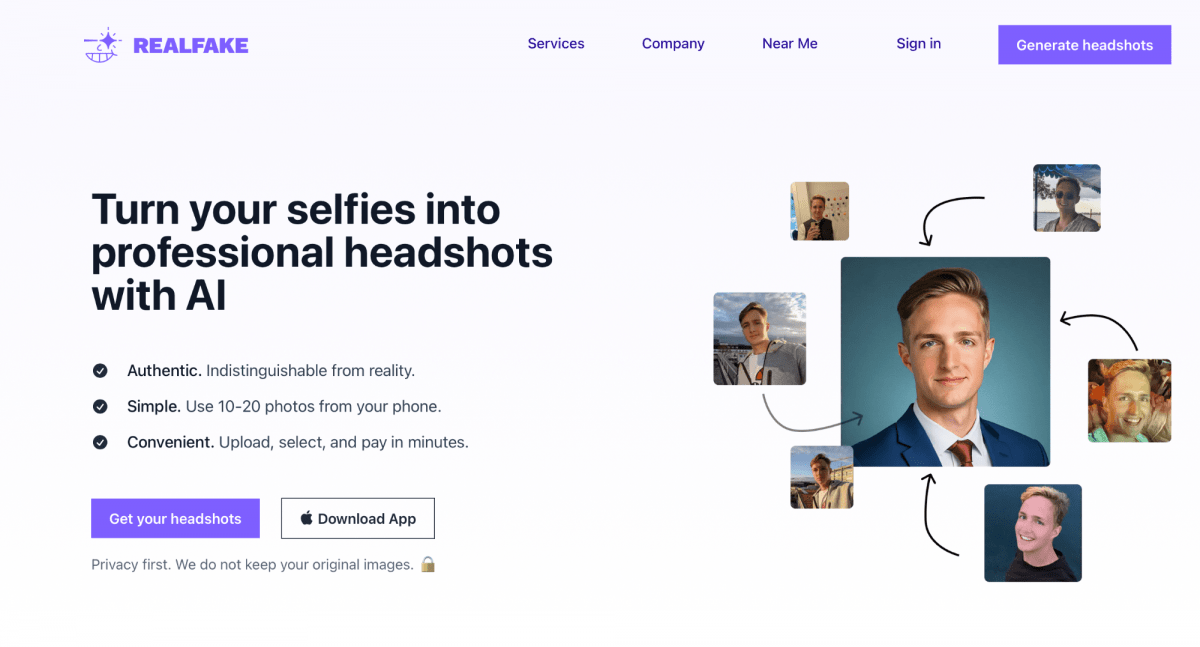This screenshot has height=647, width=1200.
Task: Select the large professional headshot in suit
Action: click(945, 361)
